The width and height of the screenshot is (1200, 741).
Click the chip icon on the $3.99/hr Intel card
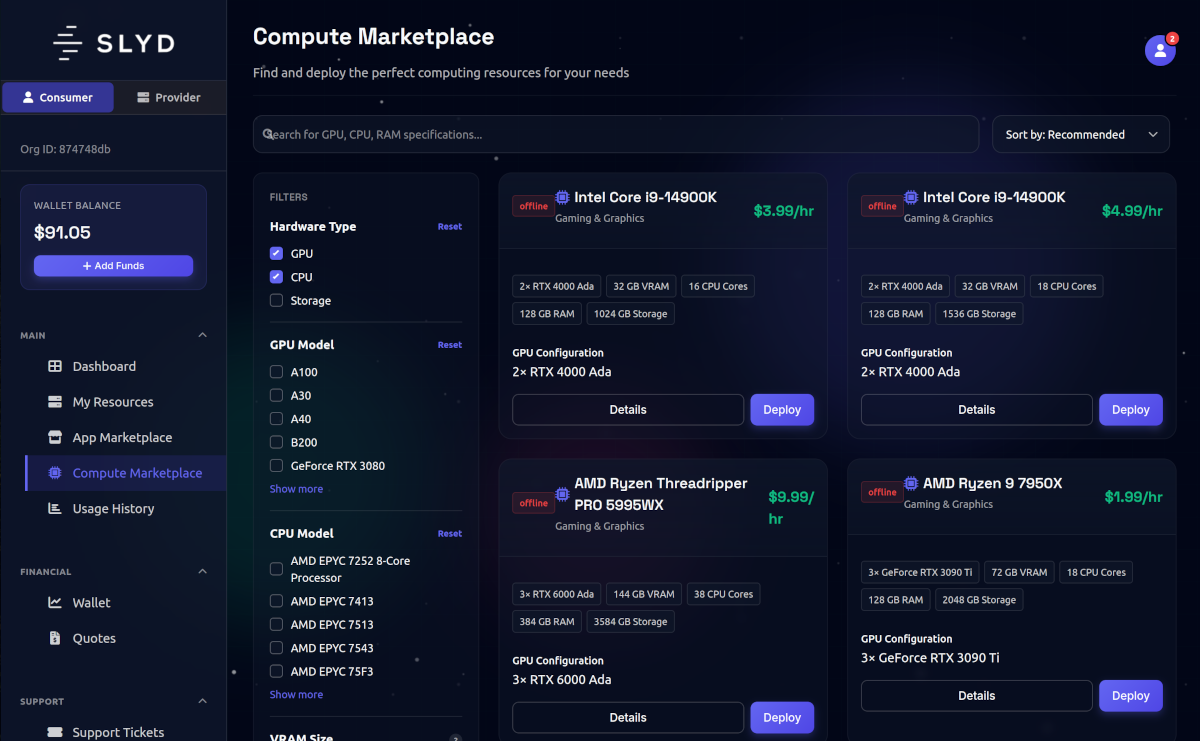pos(563,197)
